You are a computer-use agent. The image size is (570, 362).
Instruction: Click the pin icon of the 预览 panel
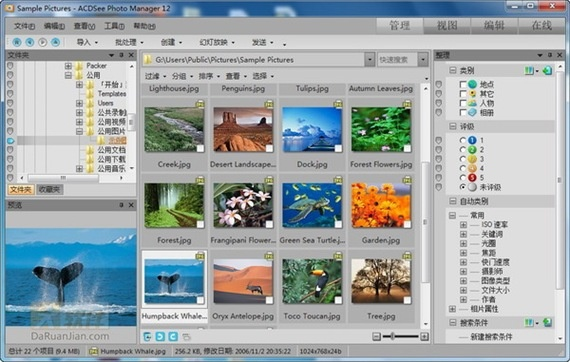pos(121,205)
